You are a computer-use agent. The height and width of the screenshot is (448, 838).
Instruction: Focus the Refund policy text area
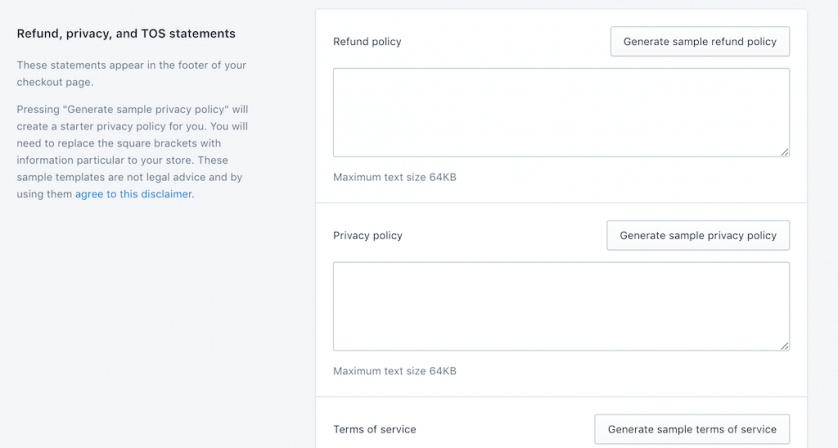pos(561,112)
